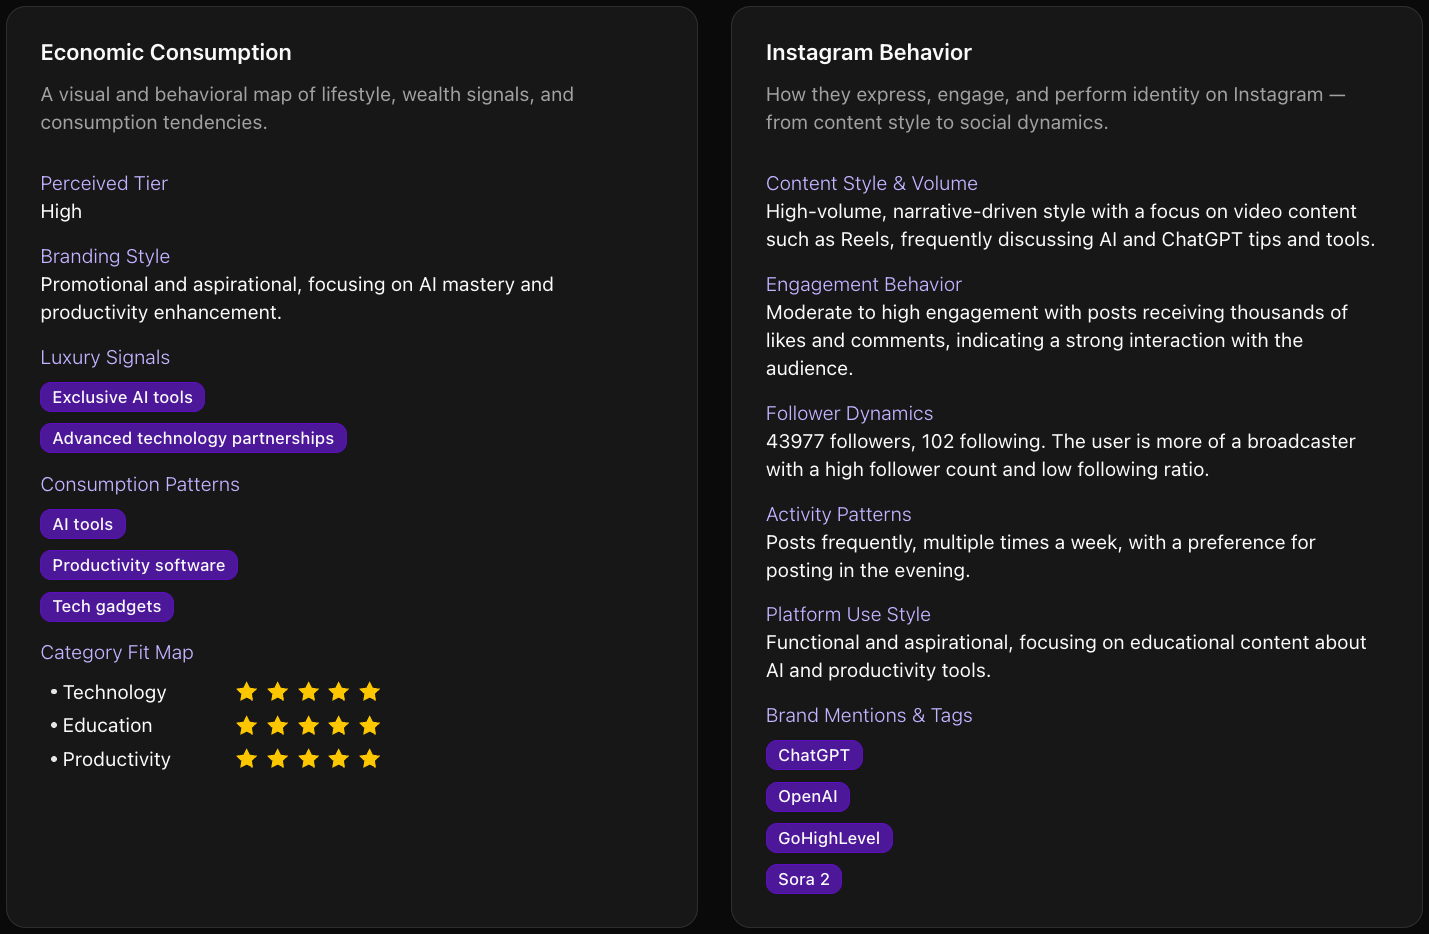Click the Advanced technology partnerships tag
This screenshot has height=934, width=1429.
coord(193,438)
